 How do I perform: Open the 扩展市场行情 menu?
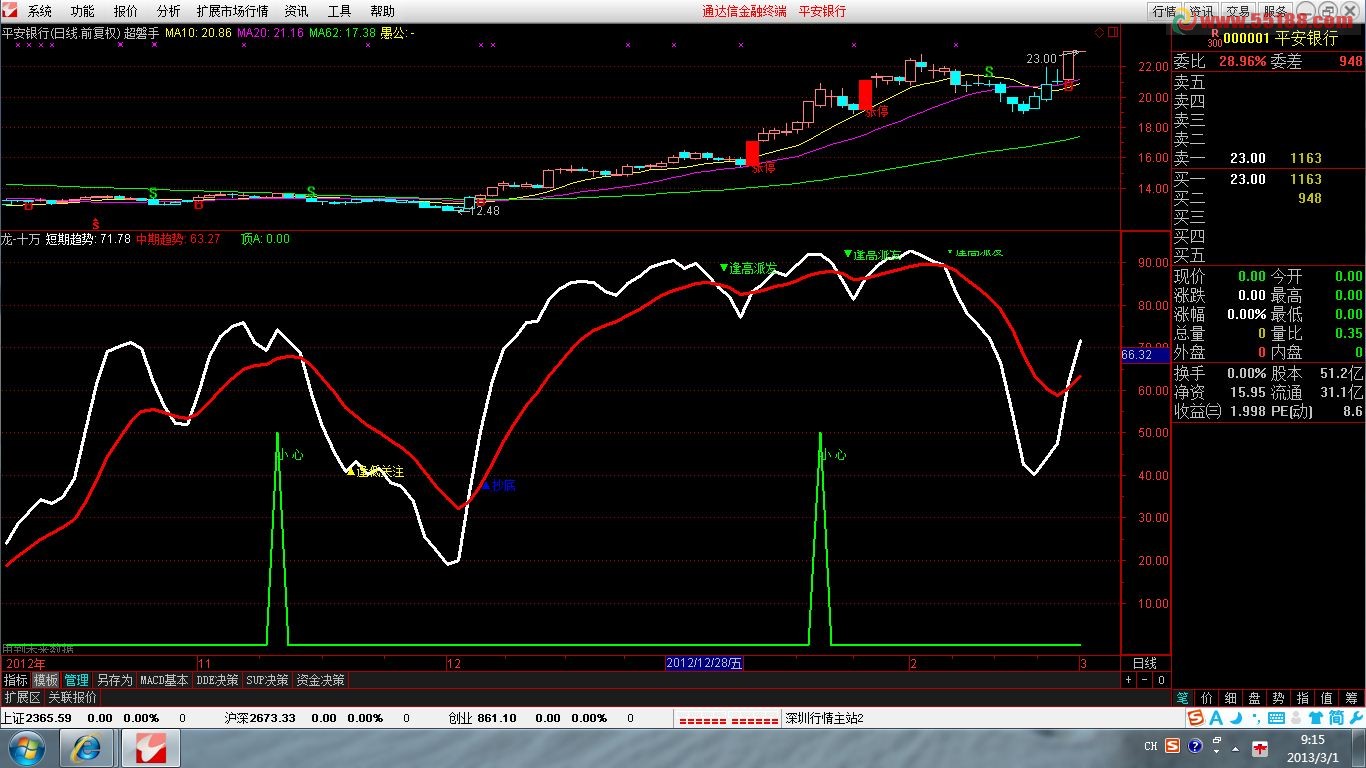pyautogui.click(x=232, y=11)
